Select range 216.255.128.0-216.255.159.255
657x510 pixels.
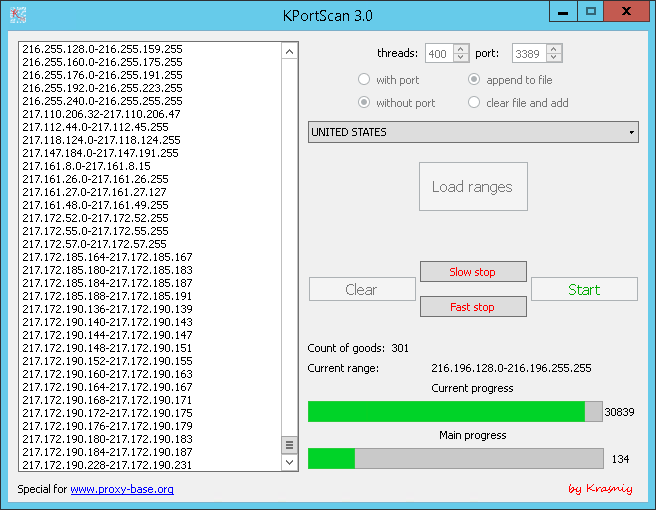[x=102, y=49]
